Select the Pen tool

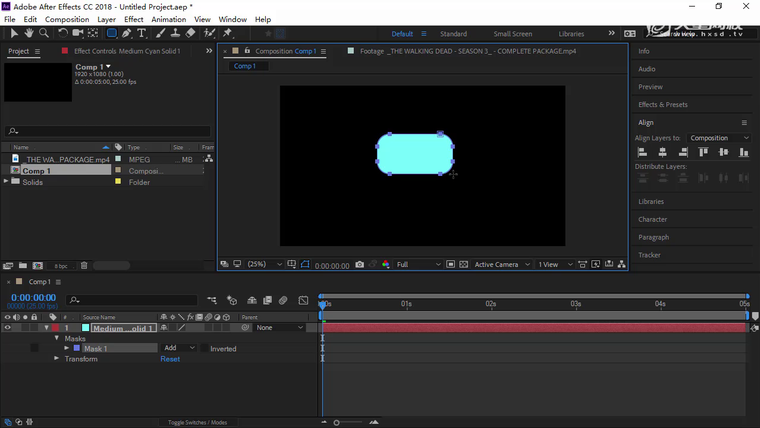127,33
